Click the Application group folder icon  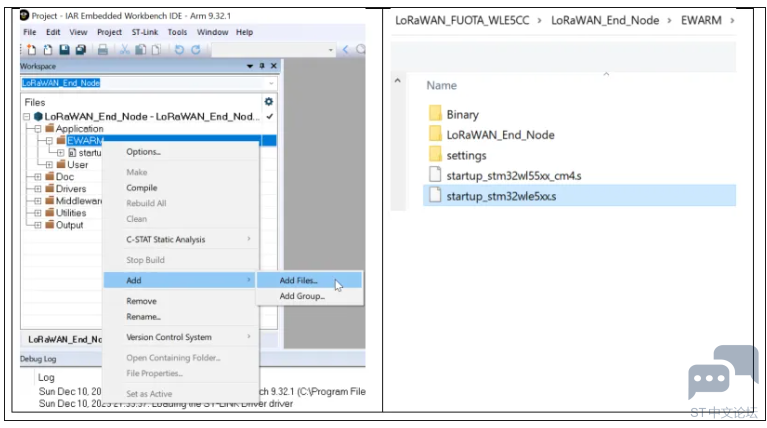(49, 128)
